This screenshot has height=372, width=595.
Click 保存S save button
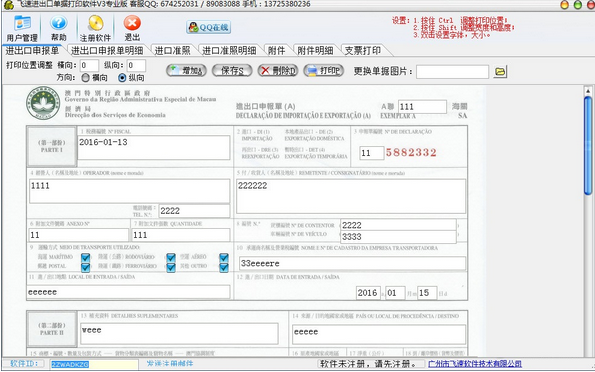tap(232, 71)
